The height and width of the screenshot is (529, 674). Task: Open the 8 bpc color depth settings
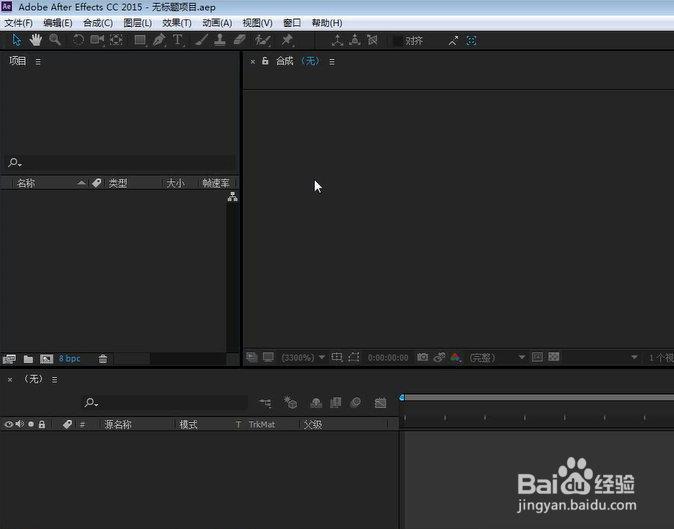(x=70, y=358)
